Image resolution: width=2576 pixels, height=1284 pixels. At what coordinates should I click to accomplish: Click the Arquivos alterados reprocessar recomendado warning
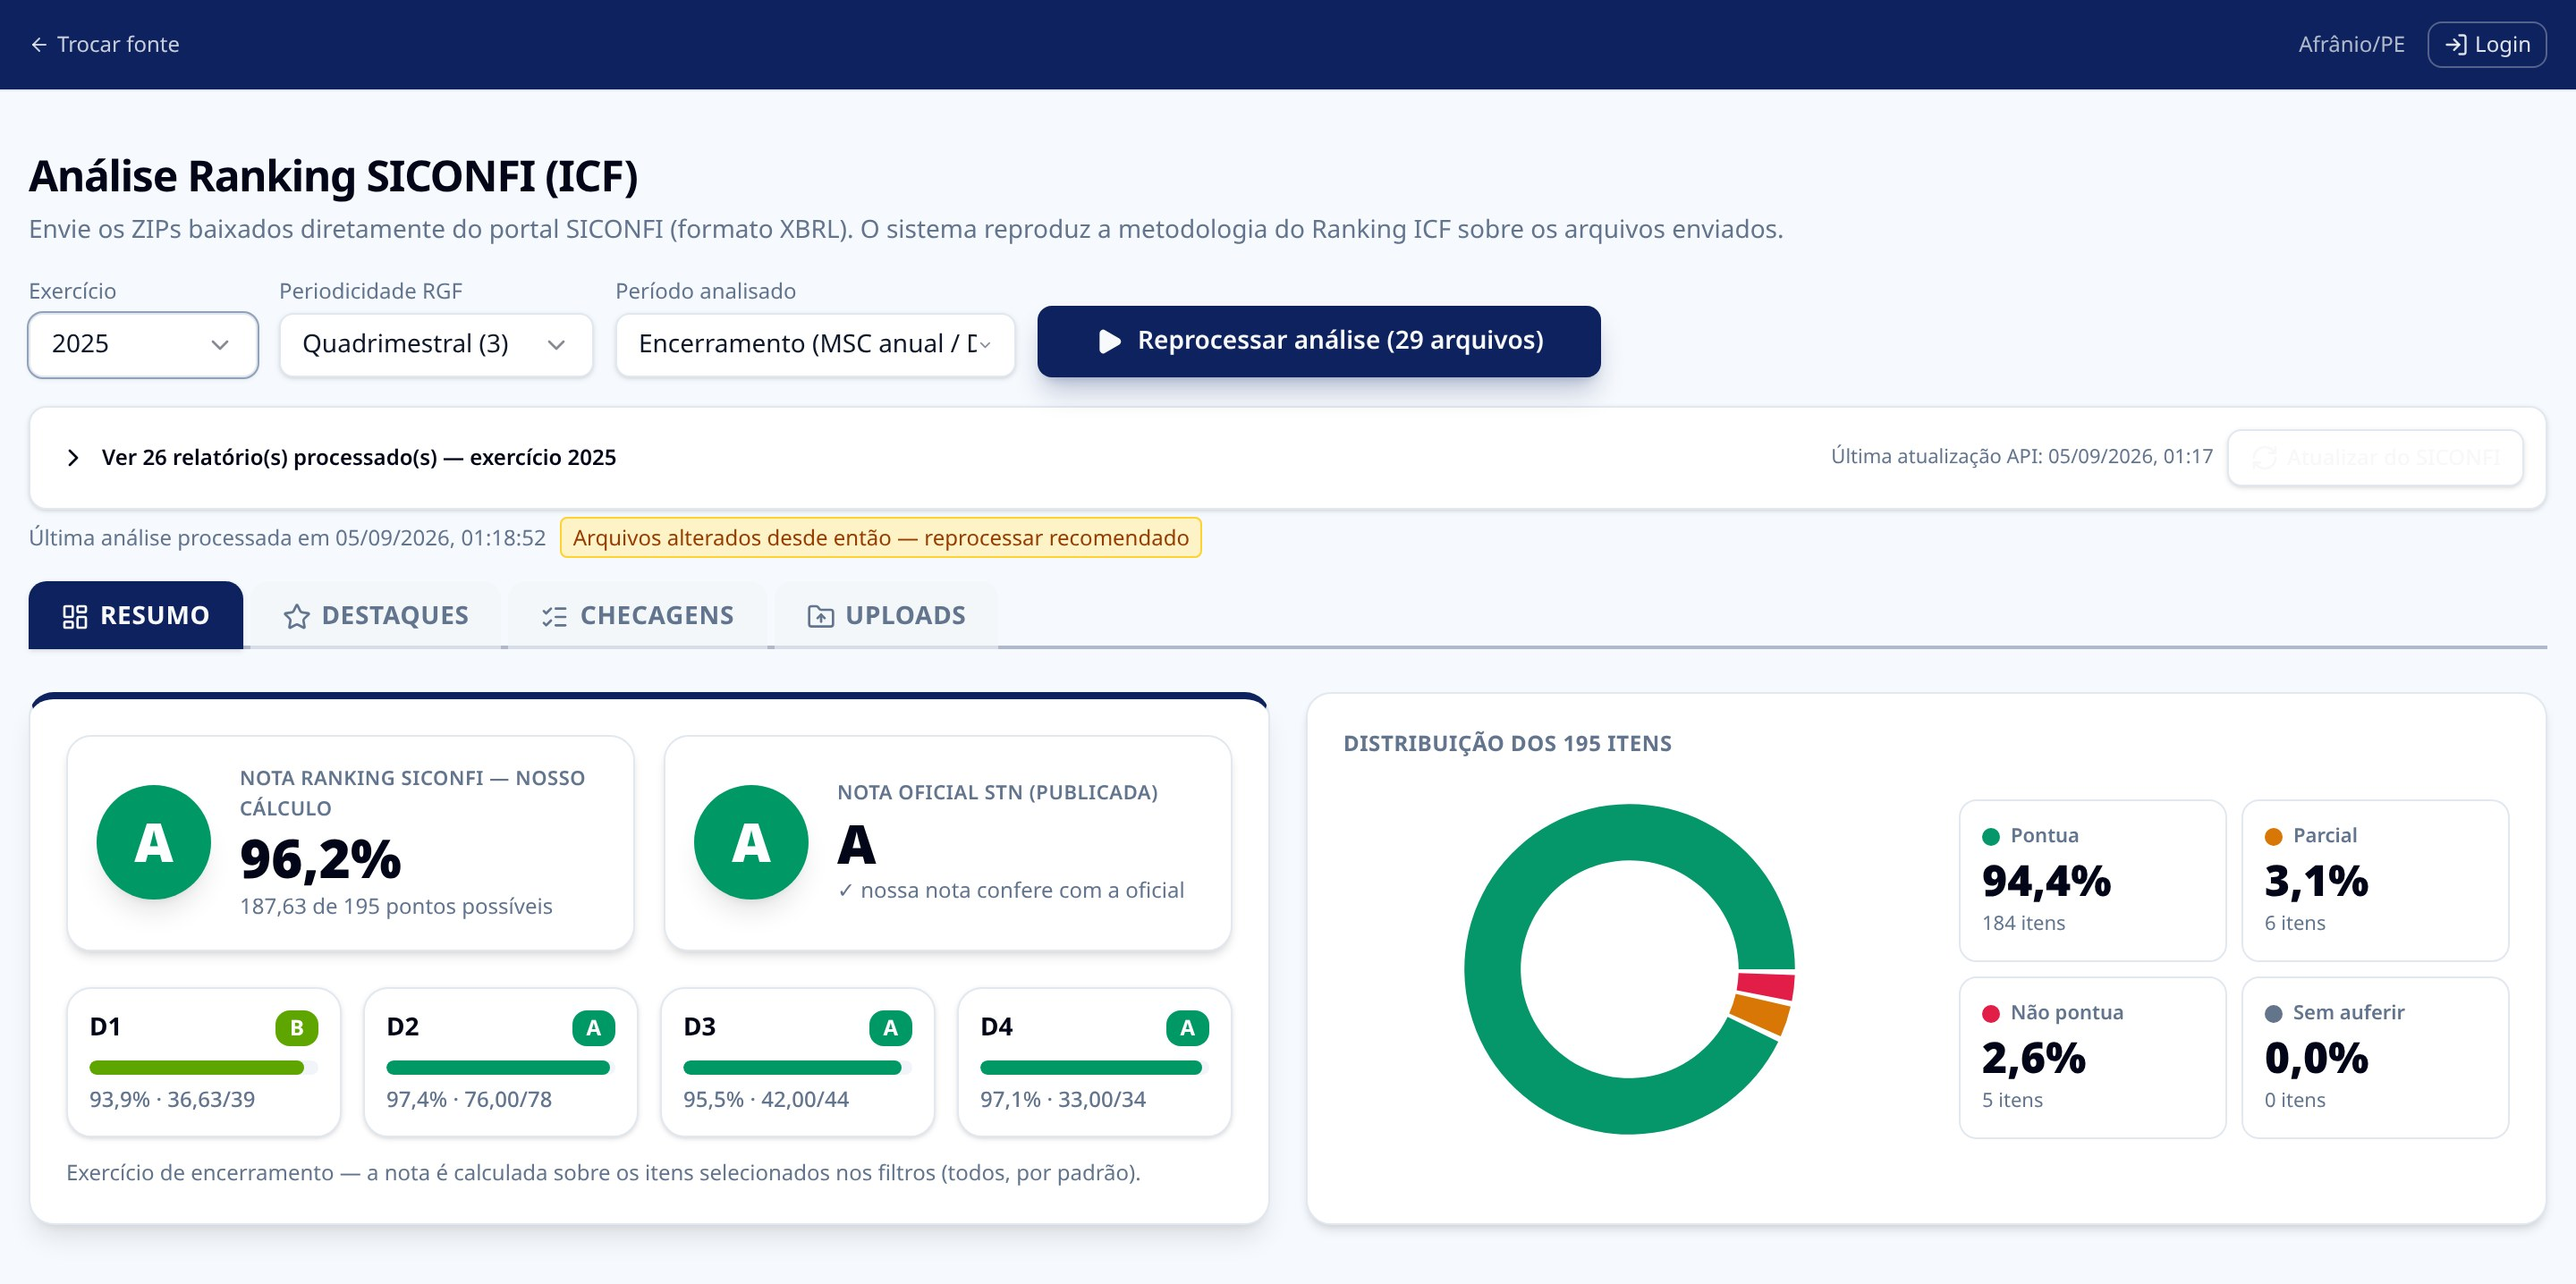880,538
